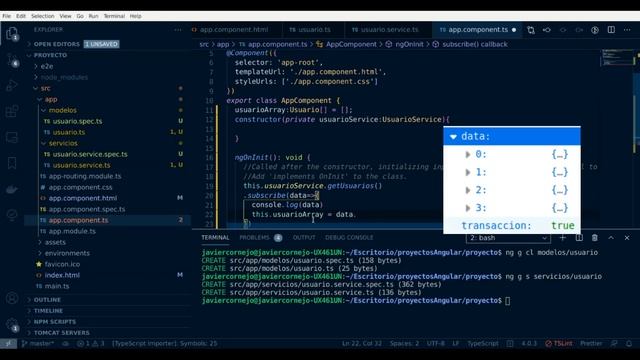Open the Manage gear icon
Image resolution: width=640 pixels, height=360 pixels.
12,324
